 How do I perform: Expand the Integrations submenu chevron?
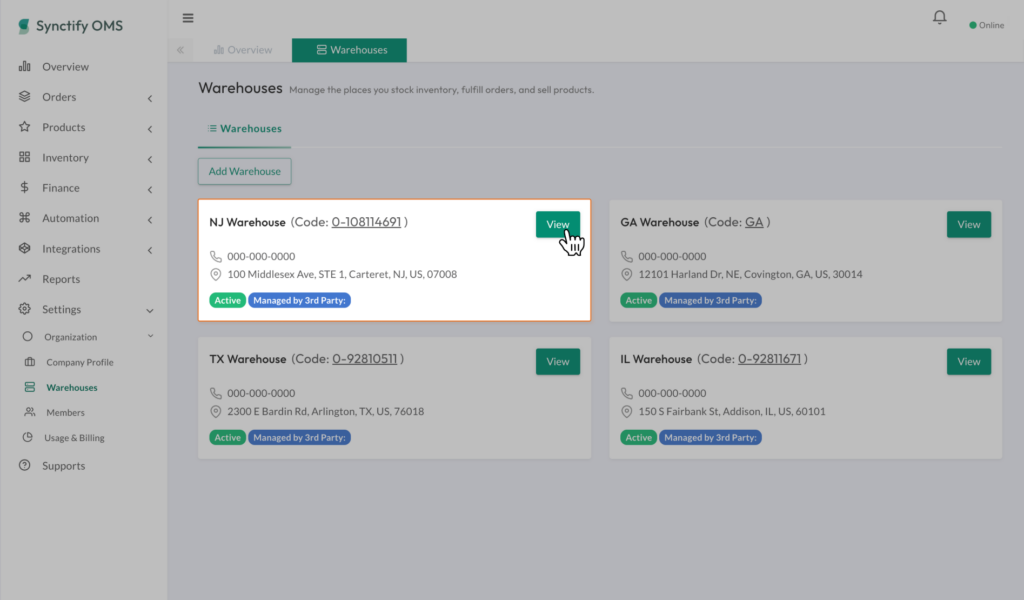[x=150, y=250]
